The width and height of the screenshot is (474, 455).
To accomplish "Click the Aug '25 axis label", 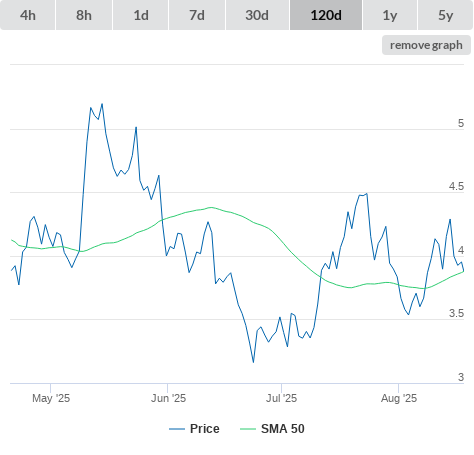I will click(399, 398).
